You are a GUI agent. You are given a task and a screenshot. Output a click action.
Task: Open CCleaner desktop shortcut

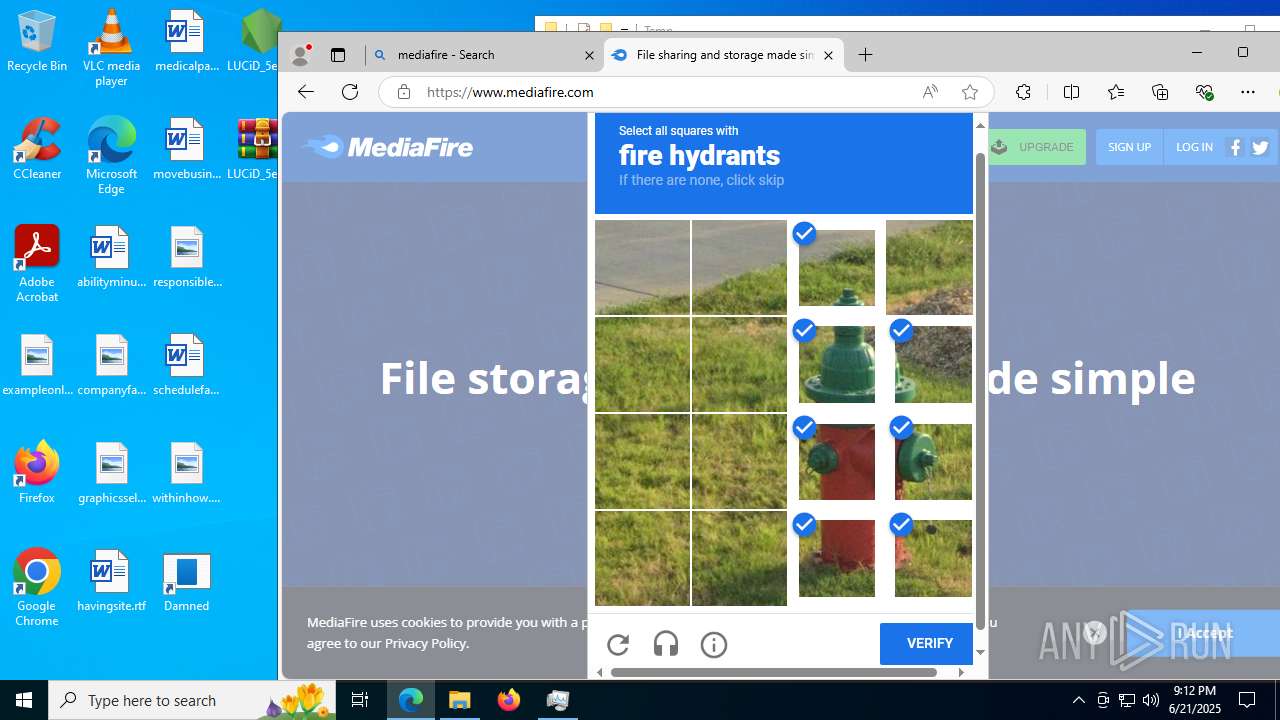[37, 148]
